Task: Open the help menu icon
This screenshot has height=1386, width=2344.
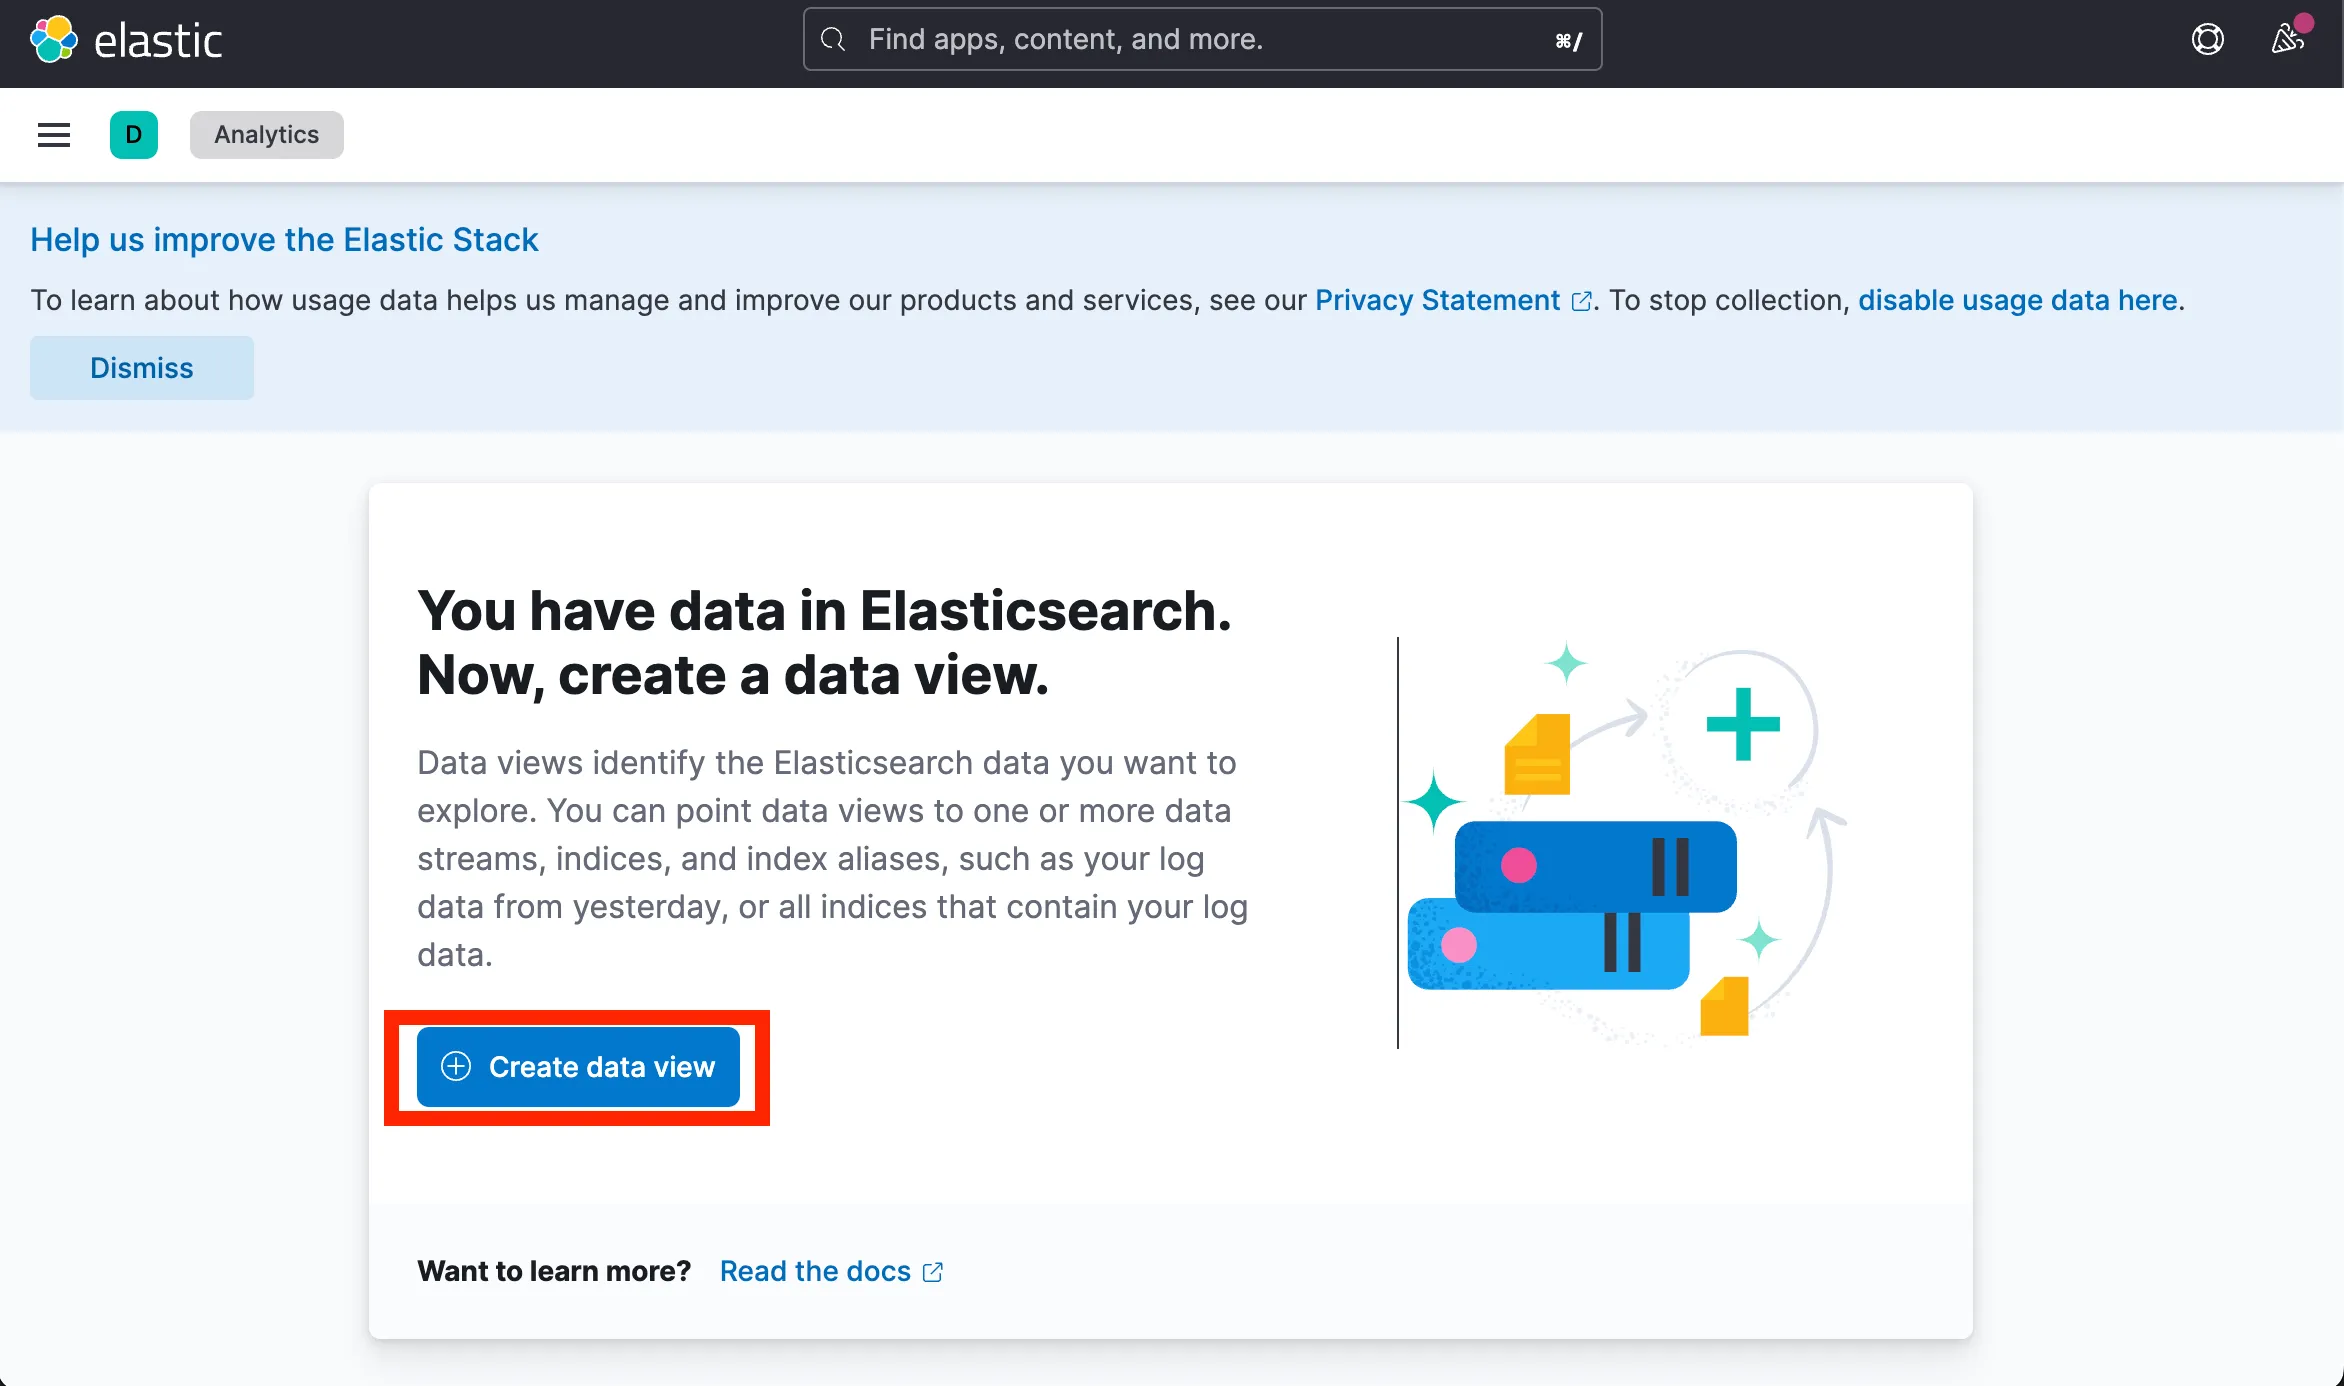Action: 2208,40
